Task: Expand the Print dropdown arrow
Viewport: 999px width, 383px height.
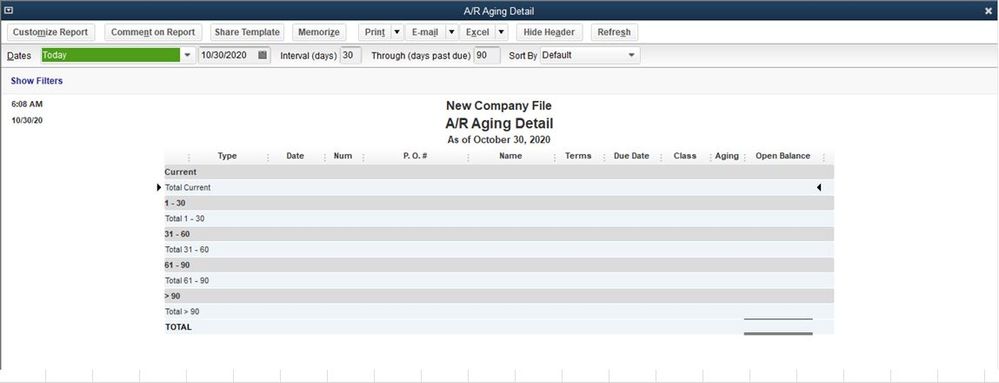Action: click(x=397, y=33)
